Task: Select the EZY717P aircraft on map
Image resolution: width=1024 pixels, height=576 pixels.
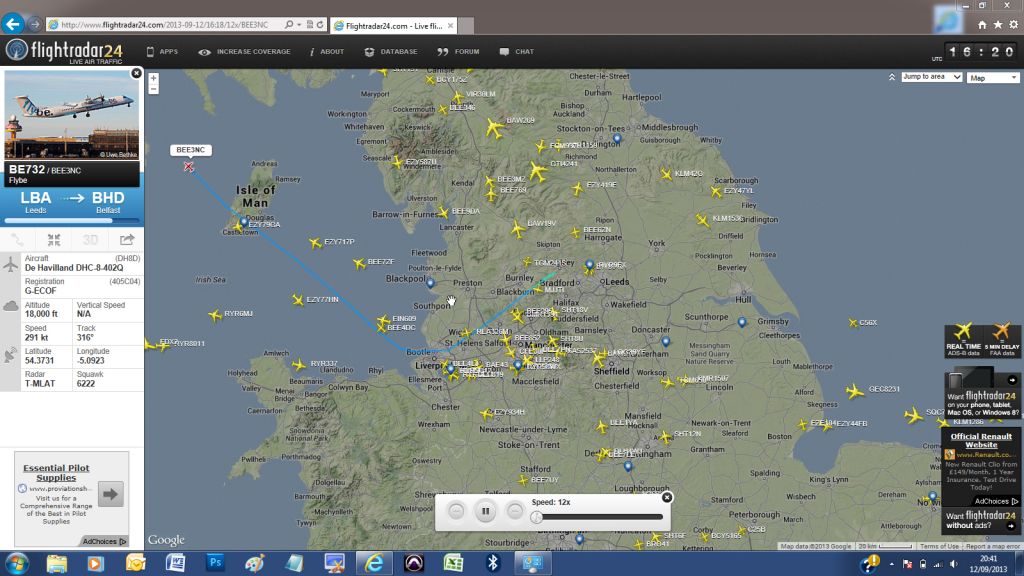Action: 315,243
